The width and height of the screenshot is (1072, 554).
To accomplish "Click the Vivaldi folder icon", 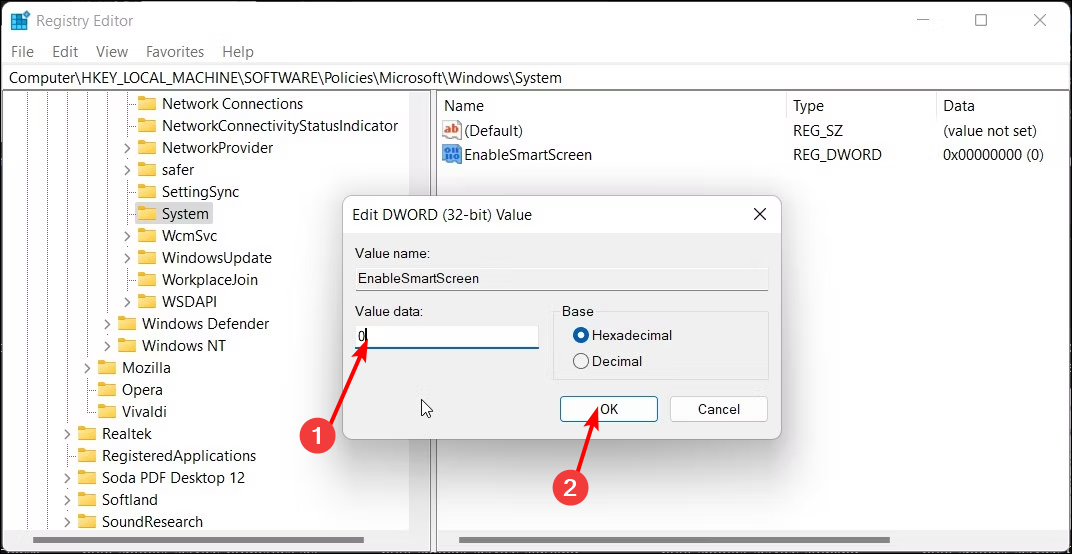I will click(107, 412).
